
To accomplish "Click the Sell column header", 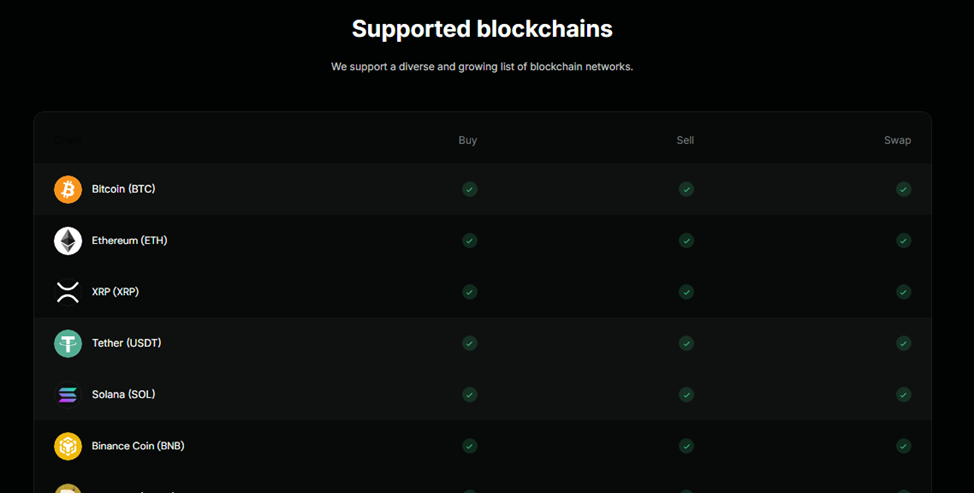I will (685, 140).
